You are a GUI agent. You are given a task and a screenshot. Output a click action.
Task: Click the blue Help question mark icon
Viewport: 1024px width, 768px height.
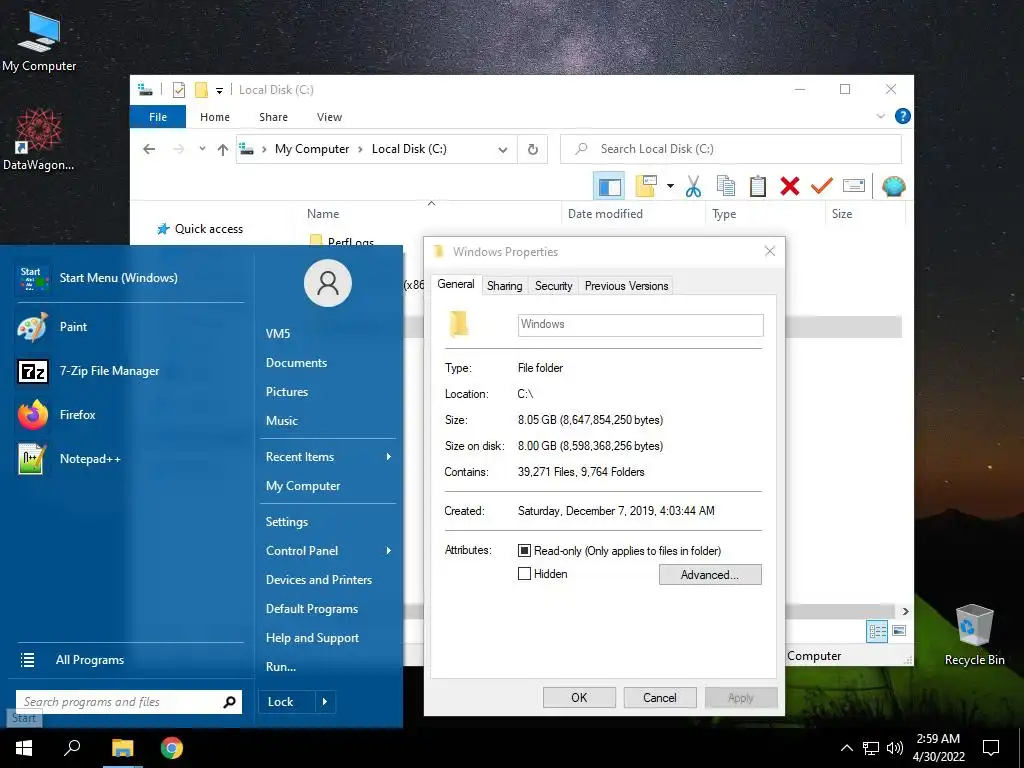coord(903,116)
